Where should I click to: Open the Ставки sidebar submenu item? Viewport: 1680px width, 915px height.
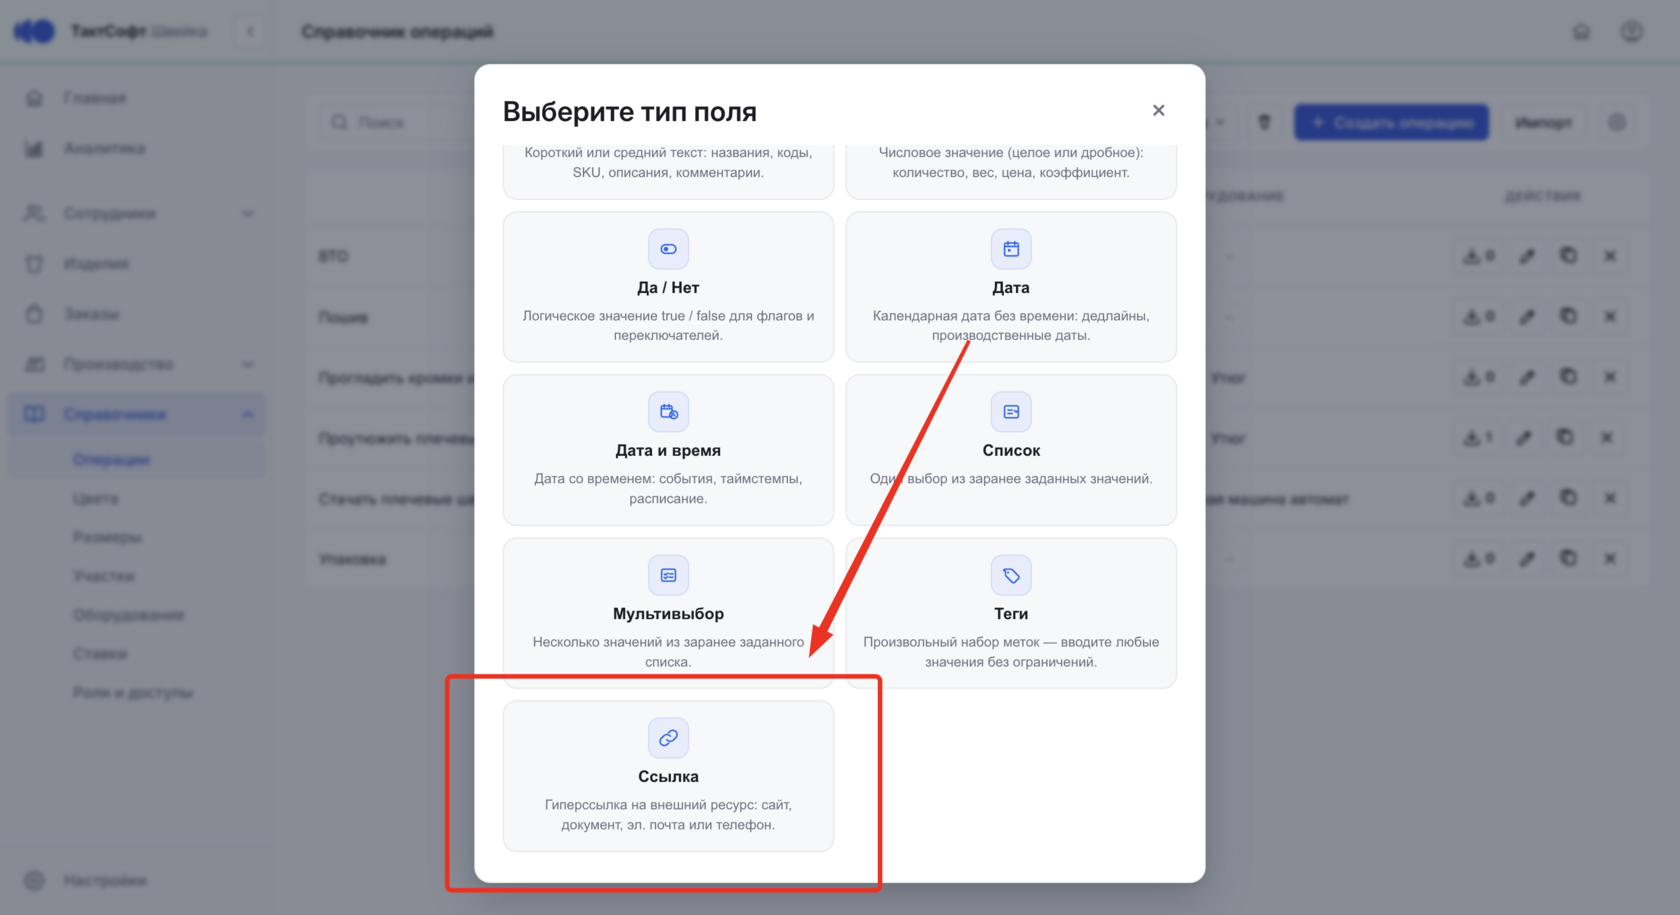click(100, 654)
